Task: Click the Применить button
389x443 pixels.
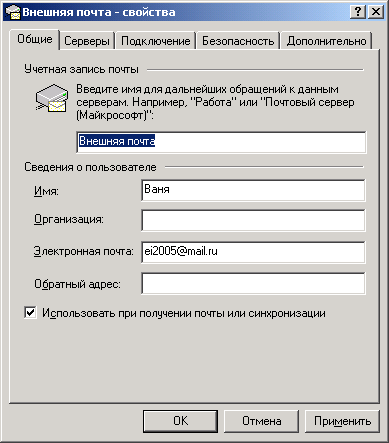Action: 342,421
